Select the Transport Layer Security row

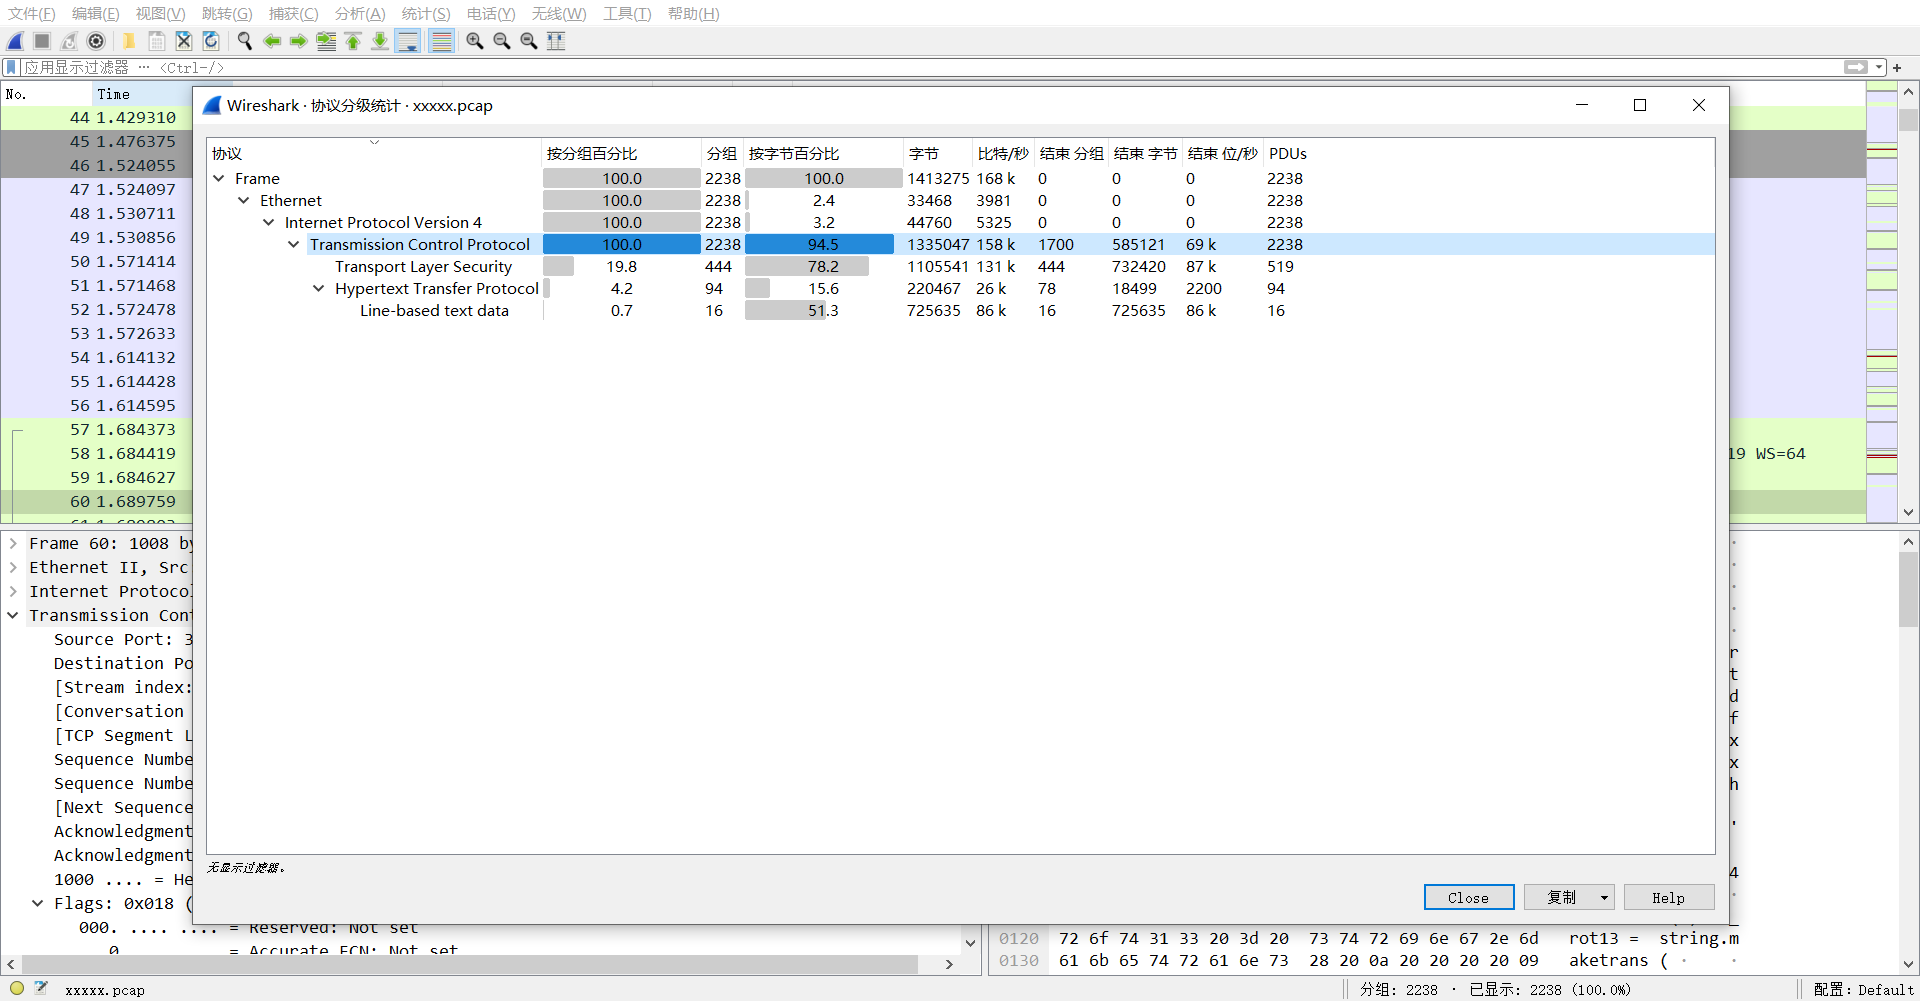pyautogui.click(x=961, y=266)
